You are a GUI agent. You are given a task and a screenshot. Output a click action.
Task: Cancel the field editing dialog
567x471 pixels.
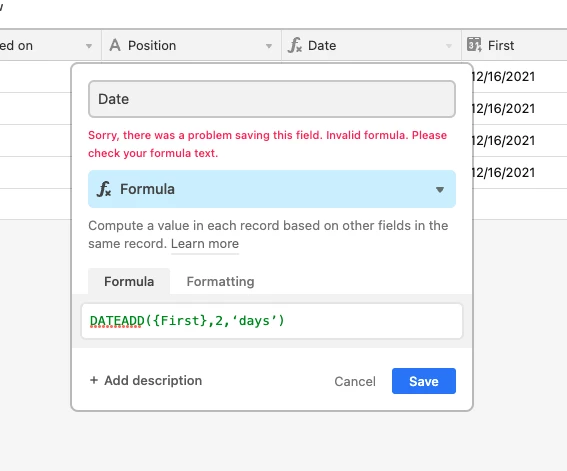click(355, 381)
